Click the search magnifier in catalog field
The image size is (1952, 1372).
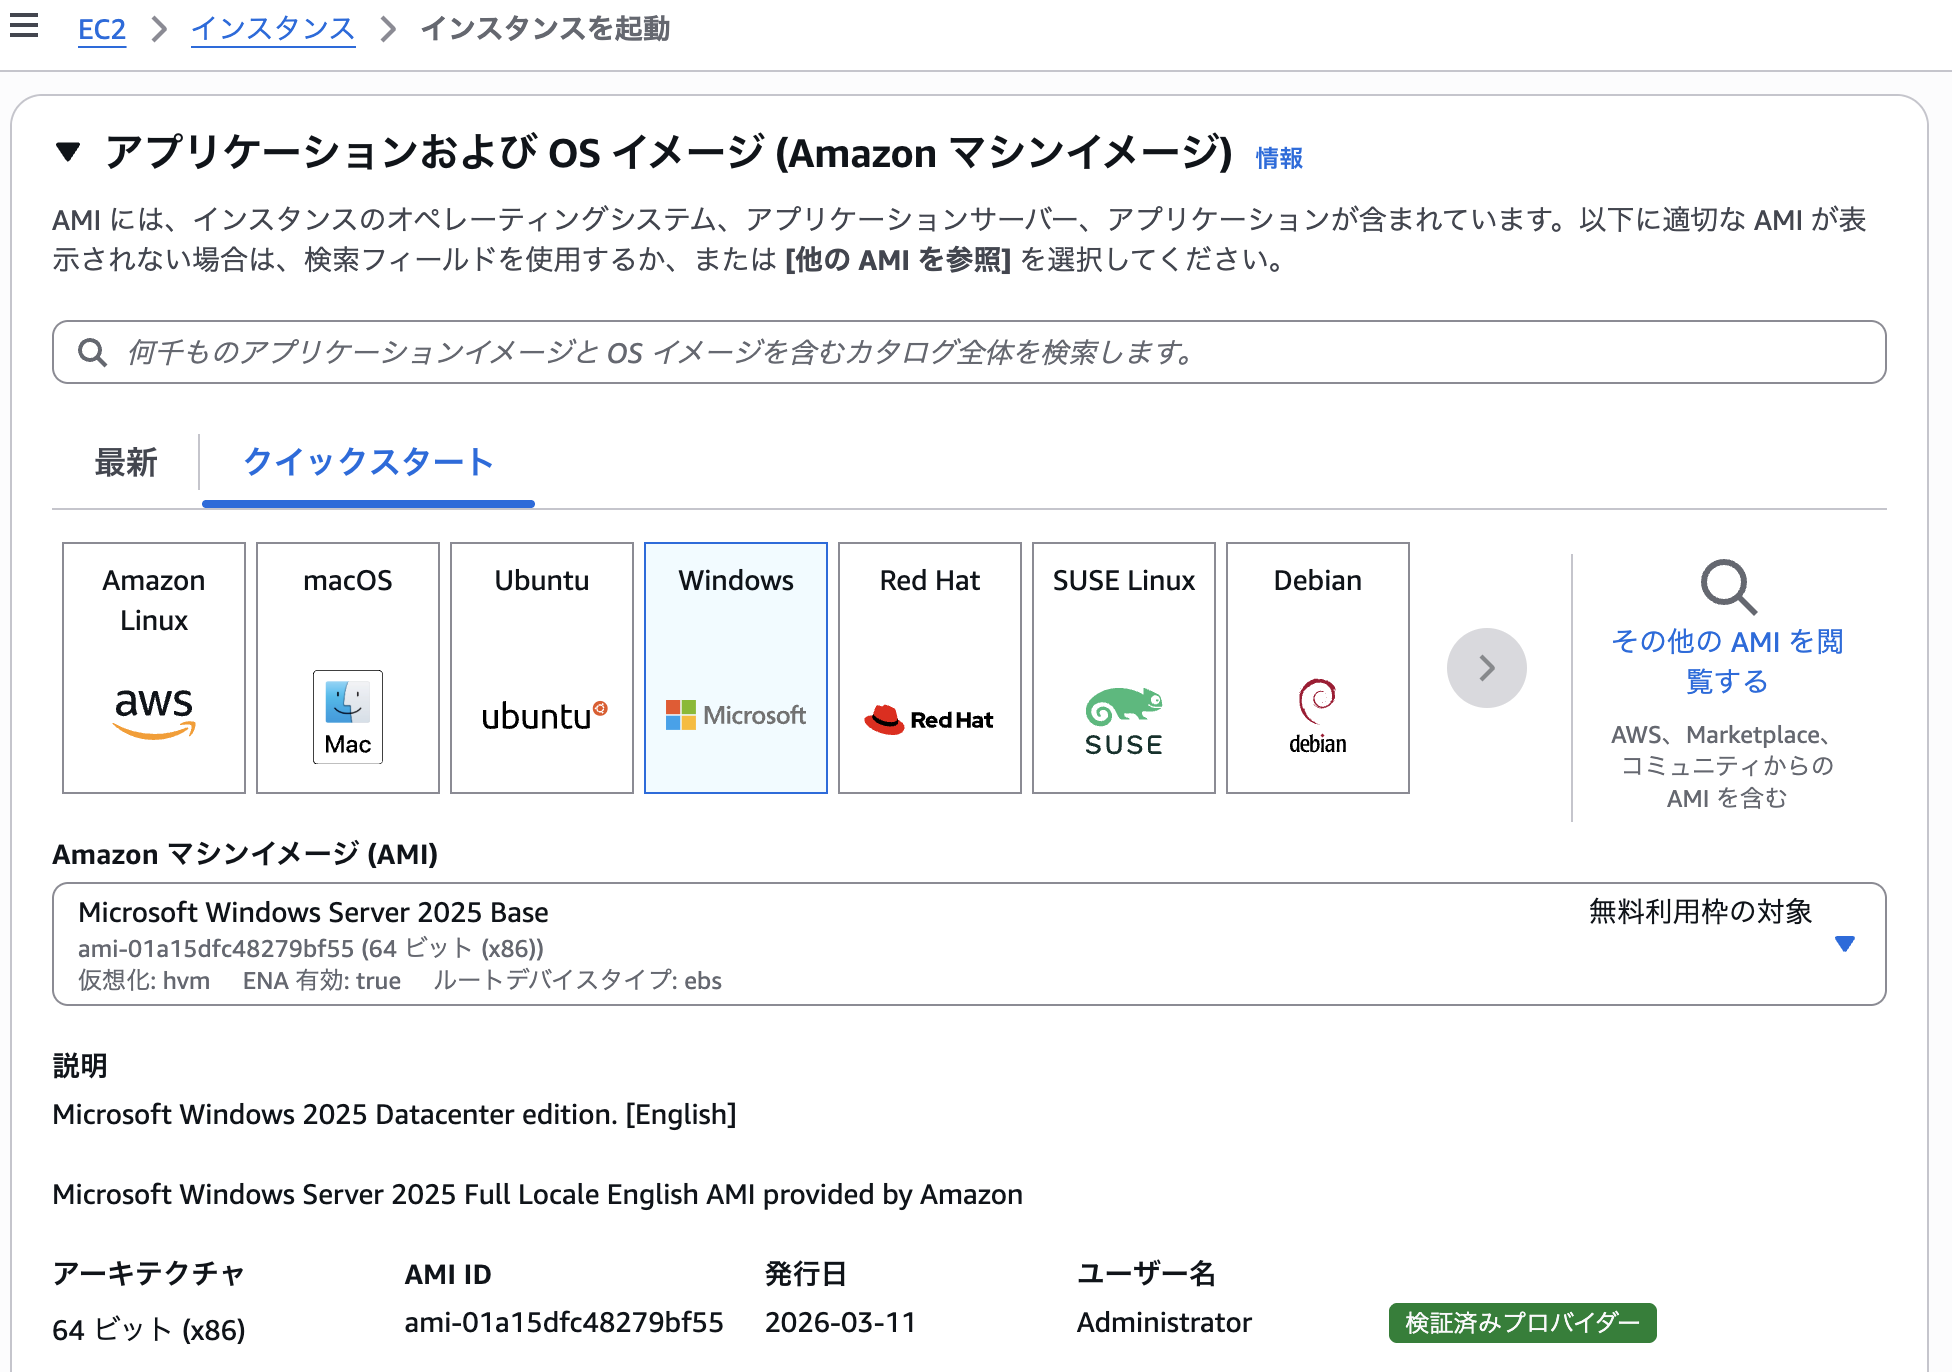pos(92,352)
